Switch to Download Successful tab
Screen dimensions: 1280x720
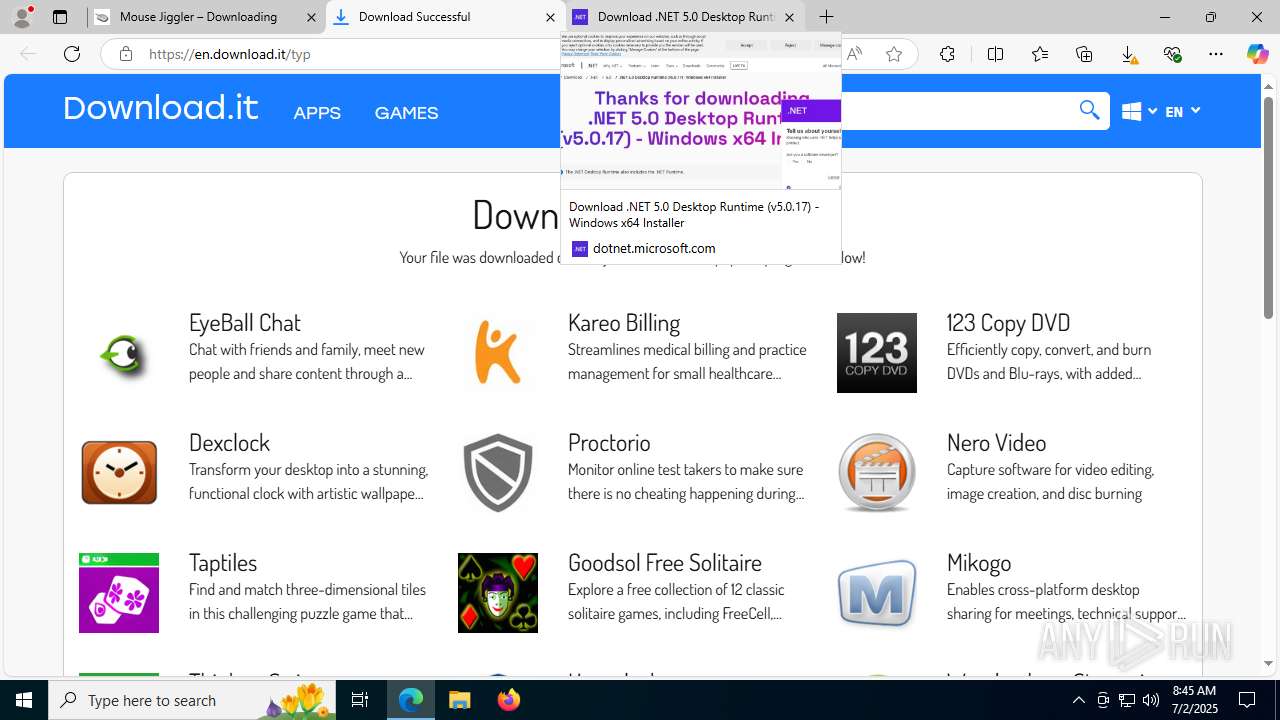[445, 17]
